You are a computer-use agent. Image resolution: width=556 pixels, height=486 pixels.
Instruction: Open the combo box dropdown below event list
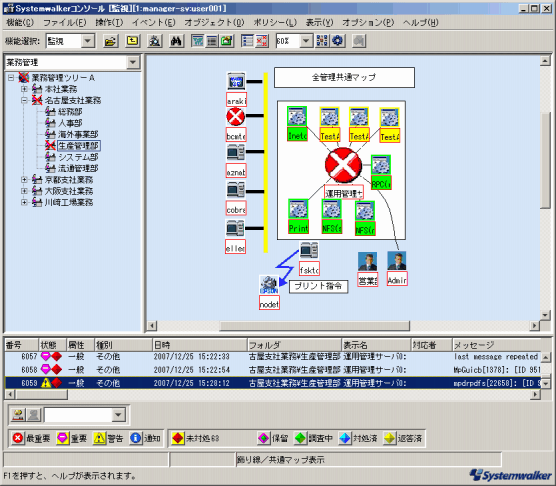coord(118,415)
